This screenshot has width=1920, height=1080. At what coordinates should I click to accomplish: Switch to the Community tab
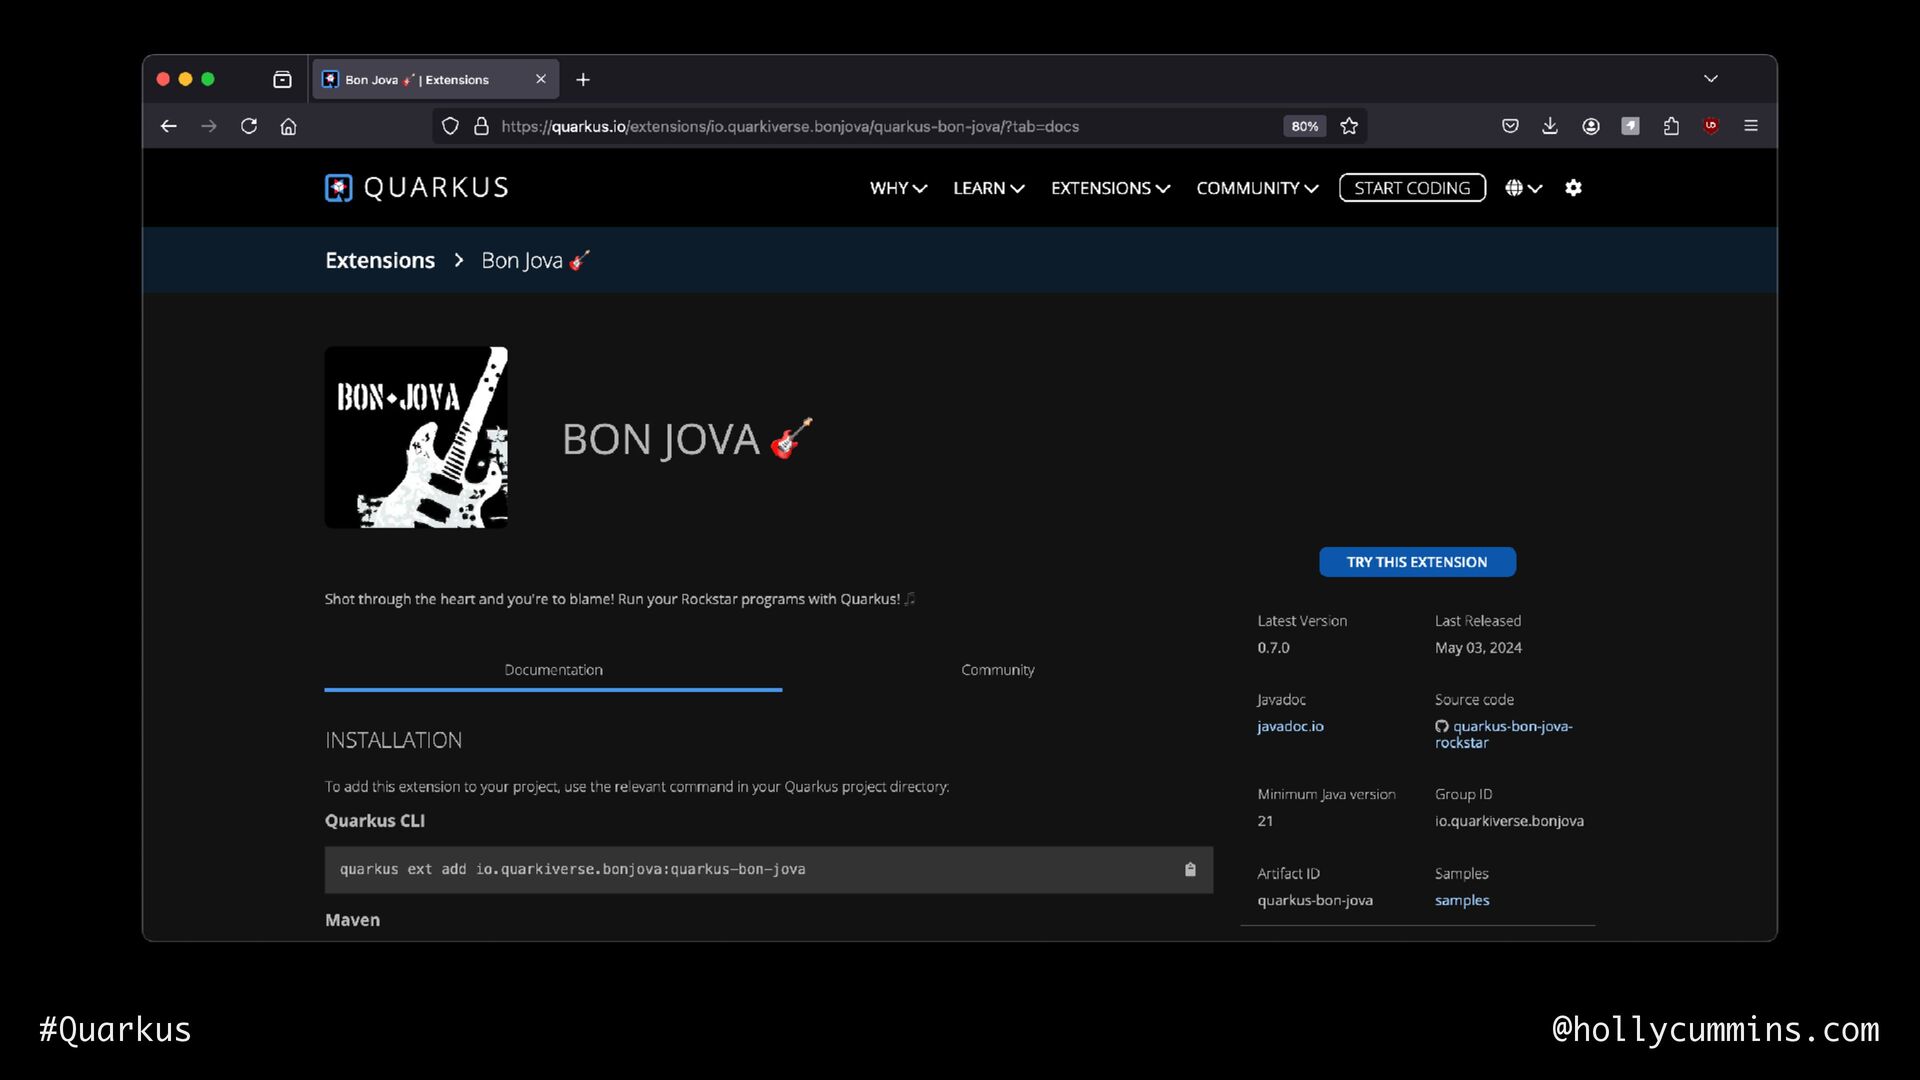[x=997, y=670]
